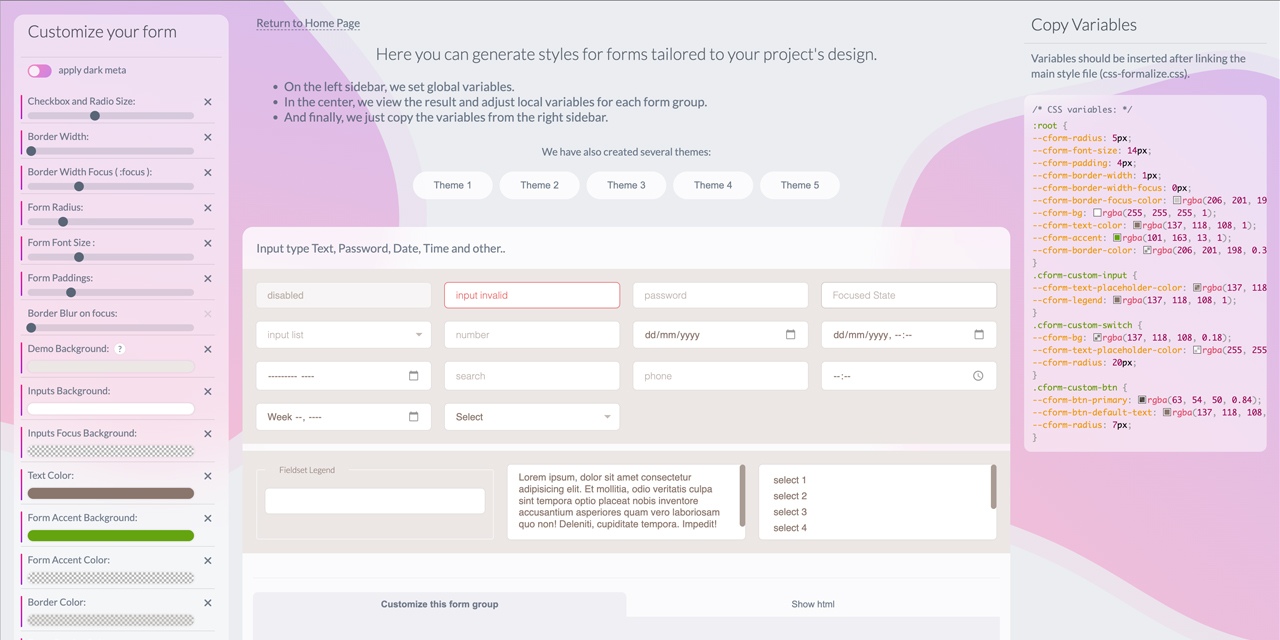Click the calendar icon in the datetime-local field
This screenshot has height=640, width=1280.
978,335
